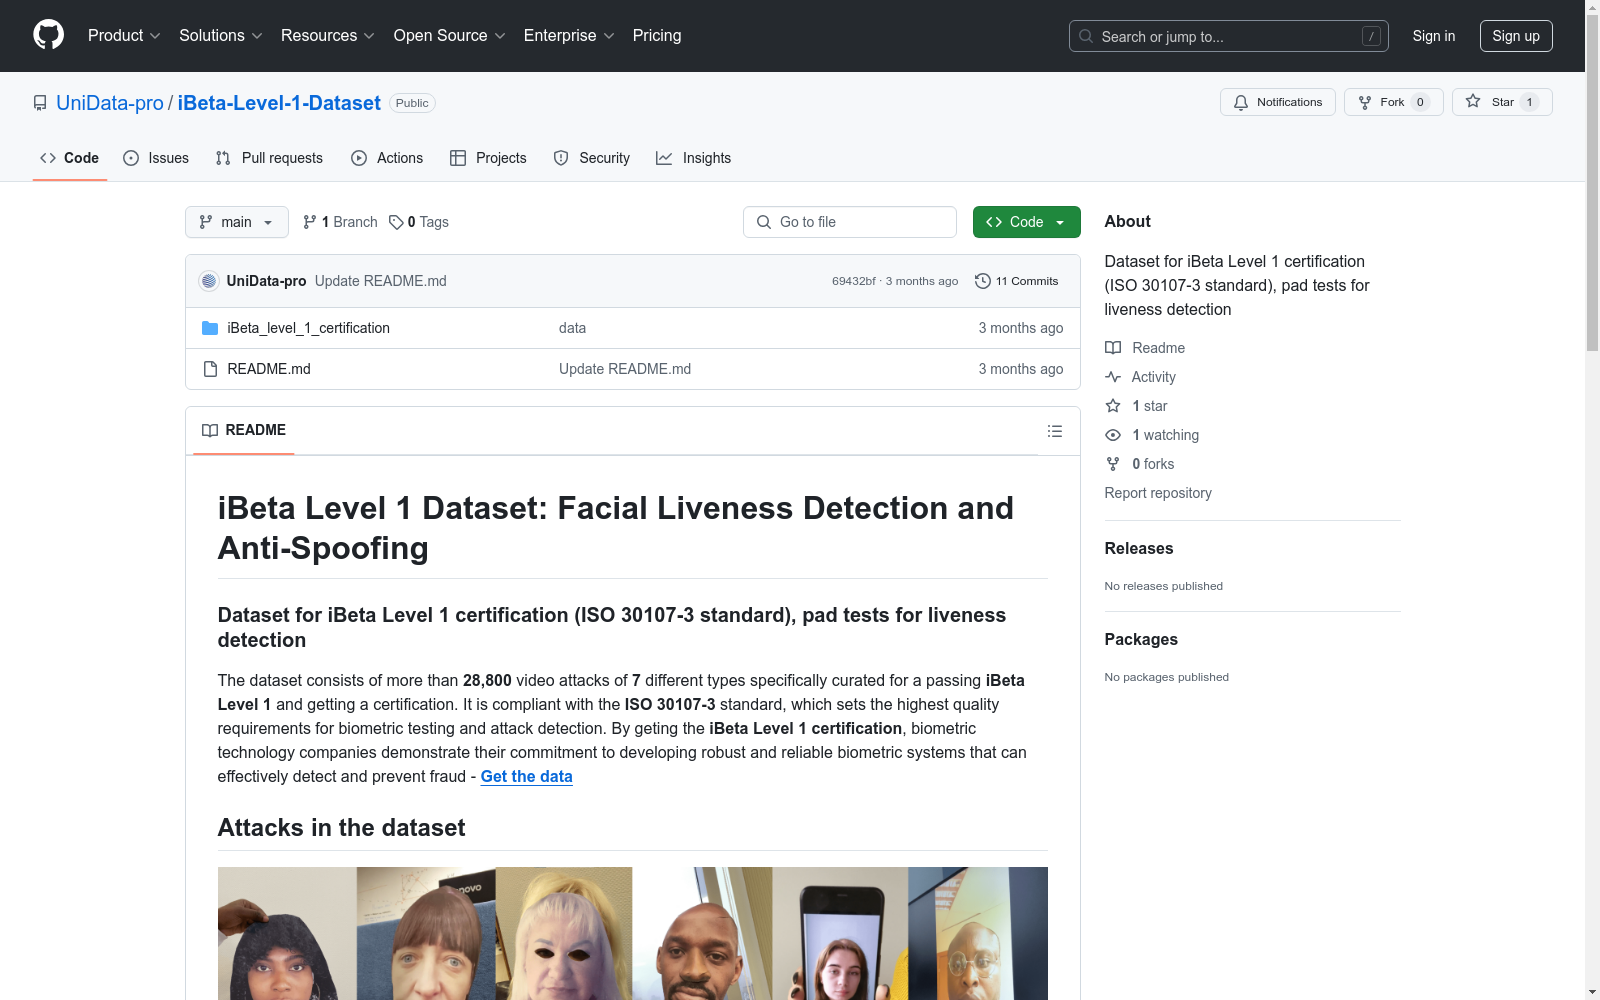Click the iBeta_level_1_certification folder icon
The height and width of the screenshot is (1000, 1600).
click(x=210, y=328)
